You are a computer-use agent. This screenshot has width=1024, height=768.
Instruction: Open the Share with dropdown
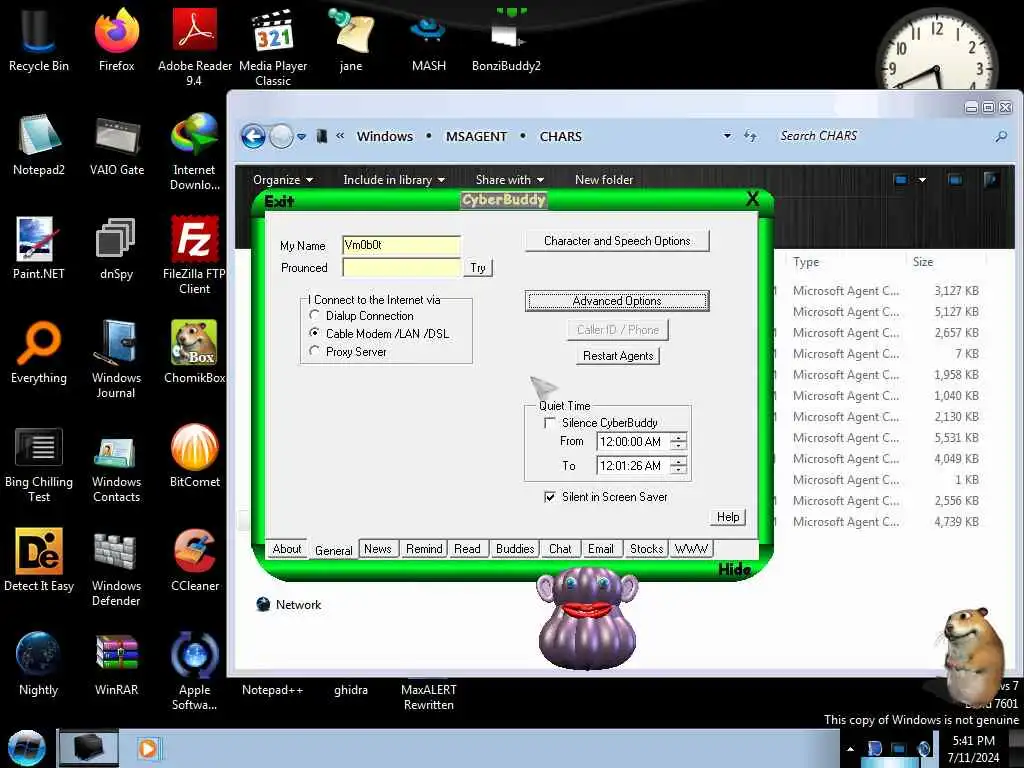pos(509,180)
